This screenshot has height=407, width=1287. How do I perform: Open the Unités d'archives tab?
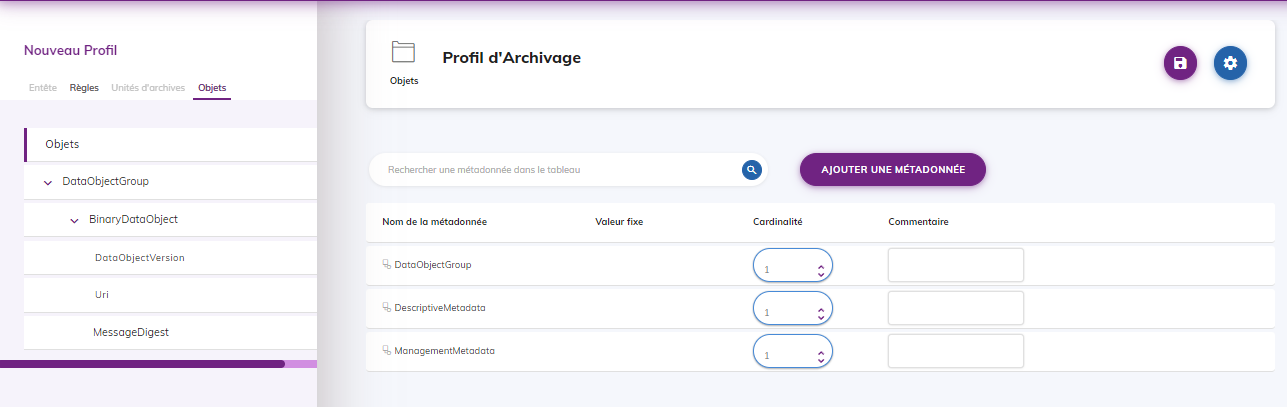[x=148, y=88]
